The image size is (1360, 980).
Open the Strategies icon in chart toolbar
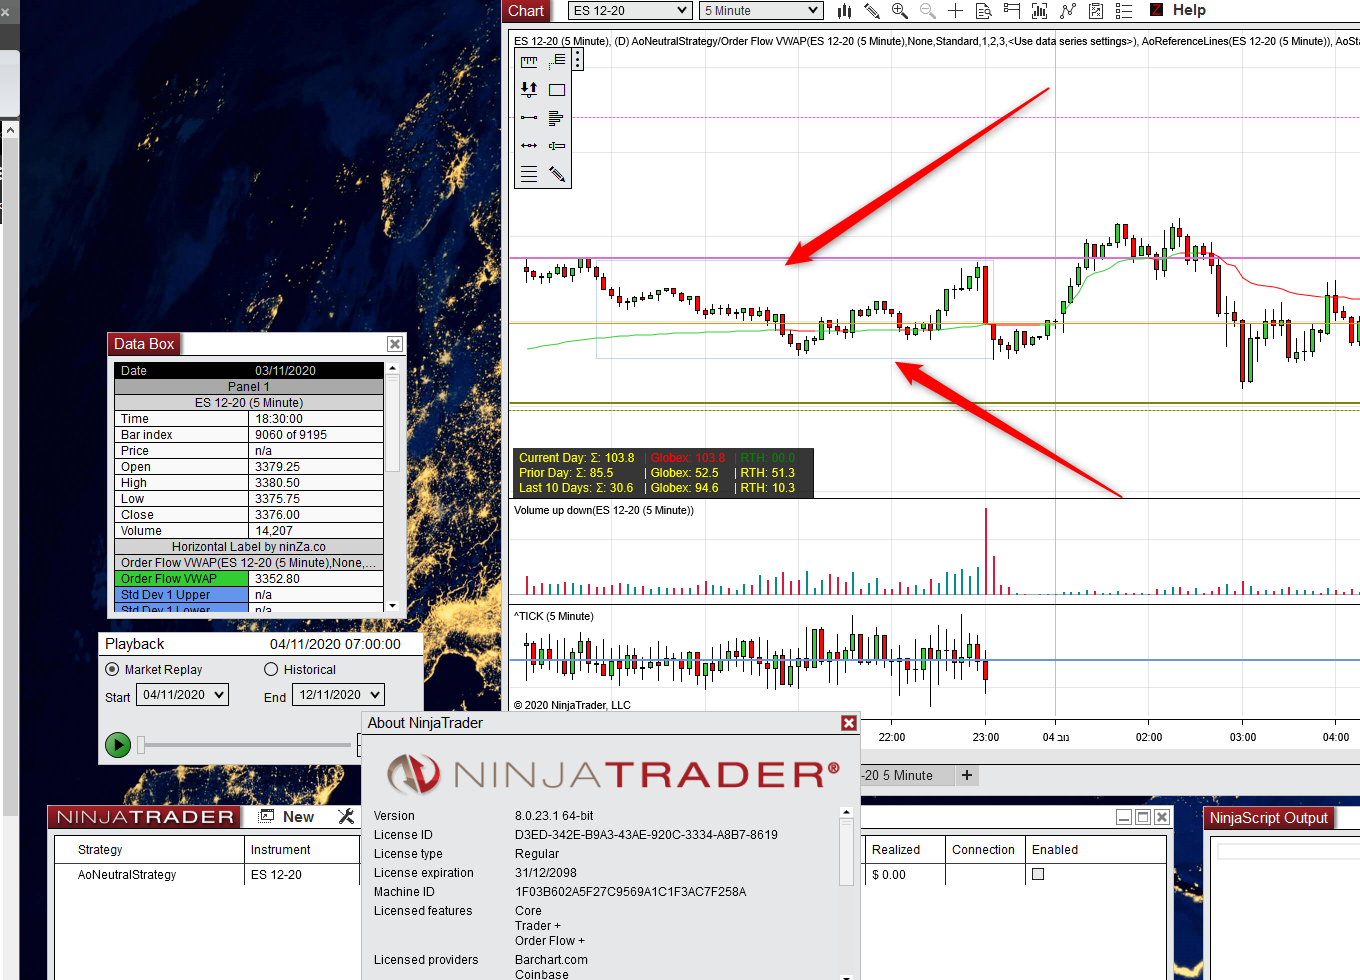[1096, 10]
